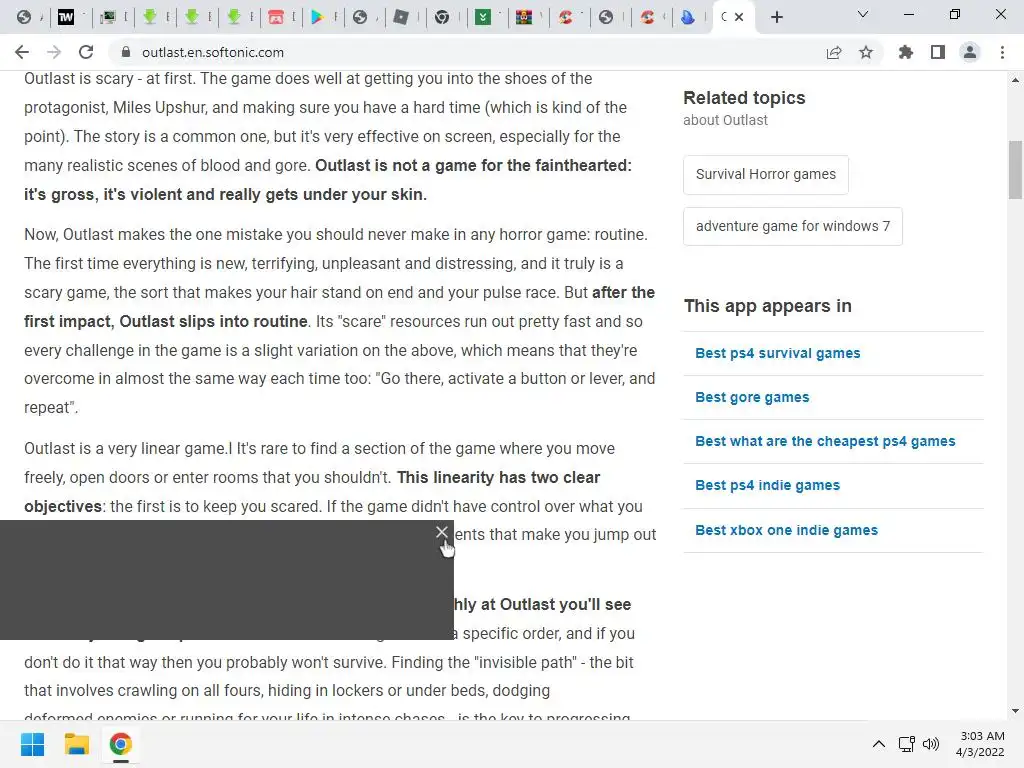View site security lock info
Screen dimensions: 1024x768
click(126, 52)
